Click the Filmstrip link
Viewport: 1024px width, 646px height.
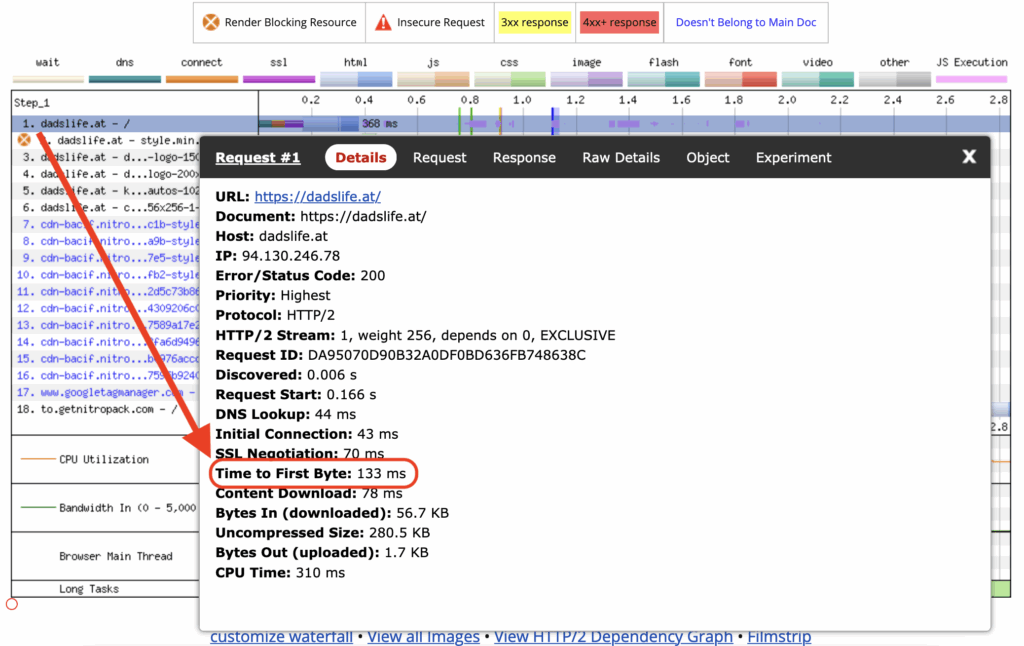click(x=778, y=637)
